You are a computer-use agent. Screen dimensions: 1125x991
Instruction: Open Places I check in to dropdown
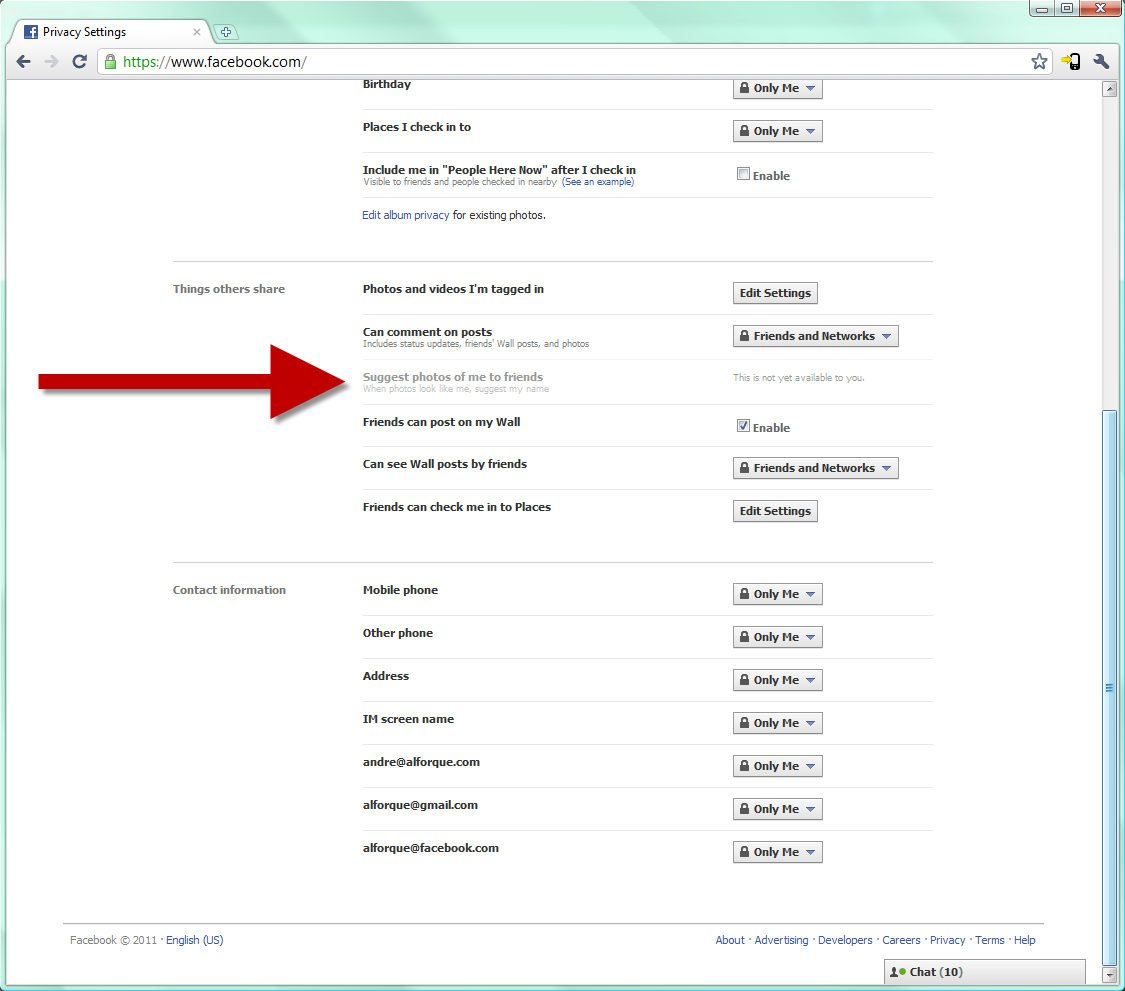click(x=777, y=131)
